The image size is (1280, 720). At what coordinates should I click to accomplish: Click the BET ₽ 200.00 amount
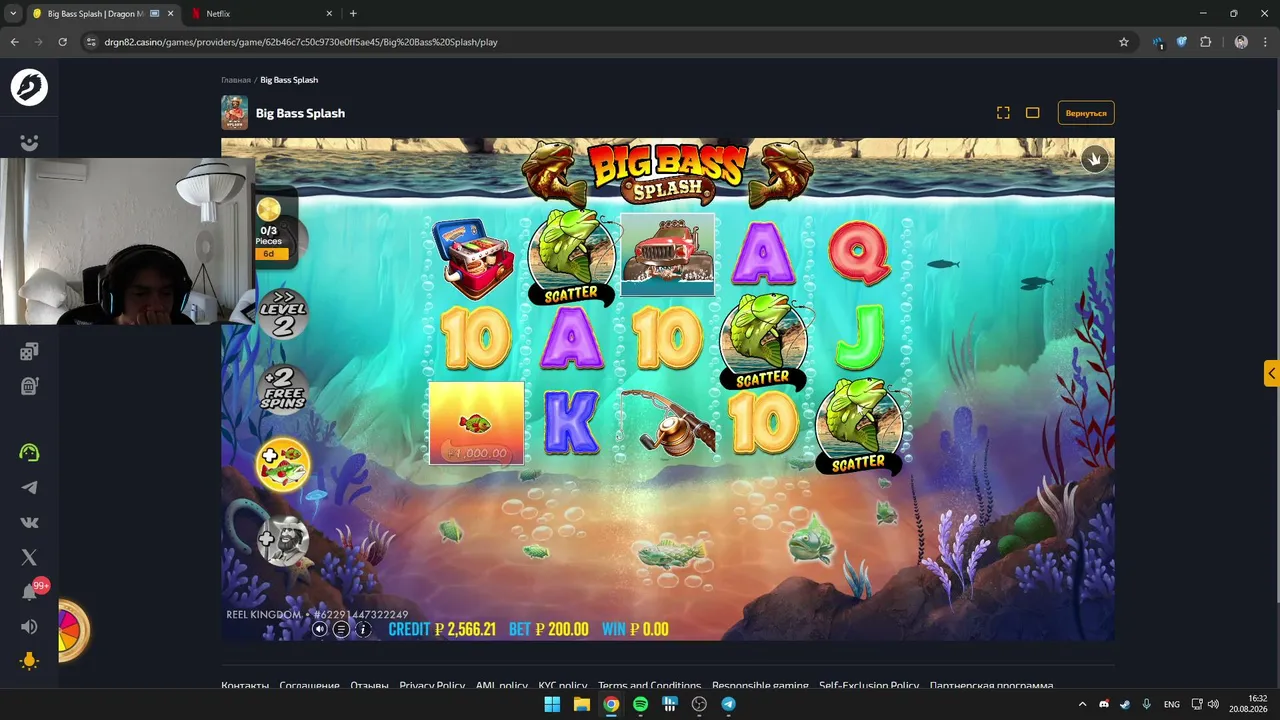549,629
